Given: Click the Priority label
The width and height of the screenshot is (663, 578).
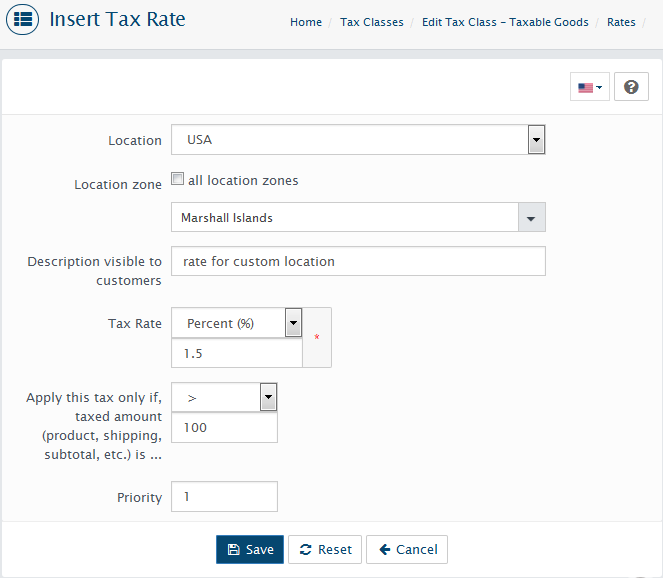Looking at the screenshot, I should (140, 498).
